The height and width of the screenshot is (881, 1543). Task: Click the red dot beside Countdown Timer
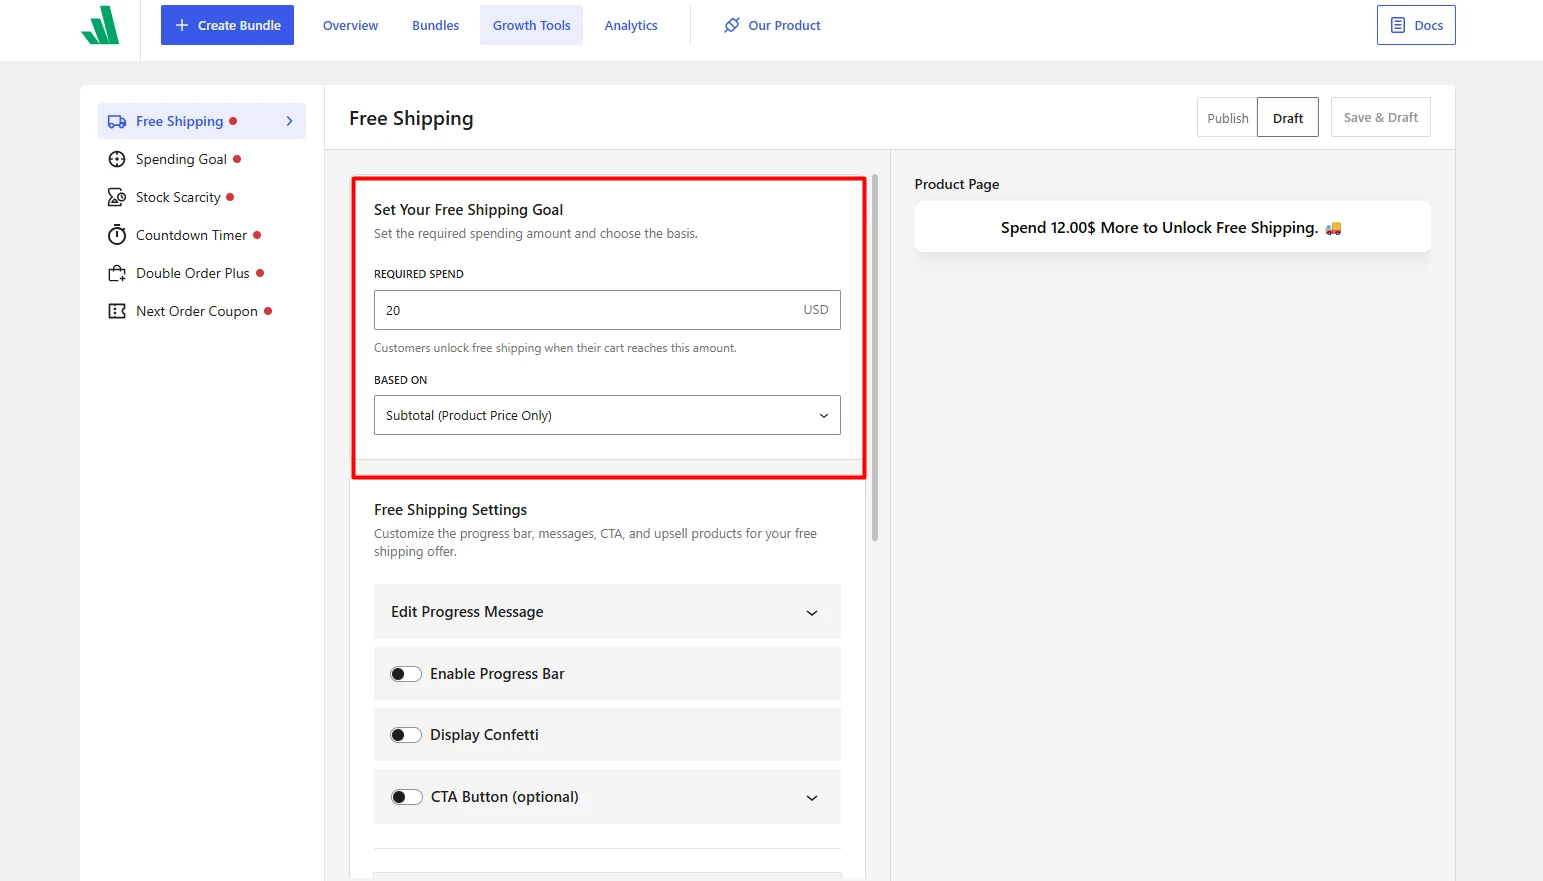pyautogui.click(x=257, y=235)
